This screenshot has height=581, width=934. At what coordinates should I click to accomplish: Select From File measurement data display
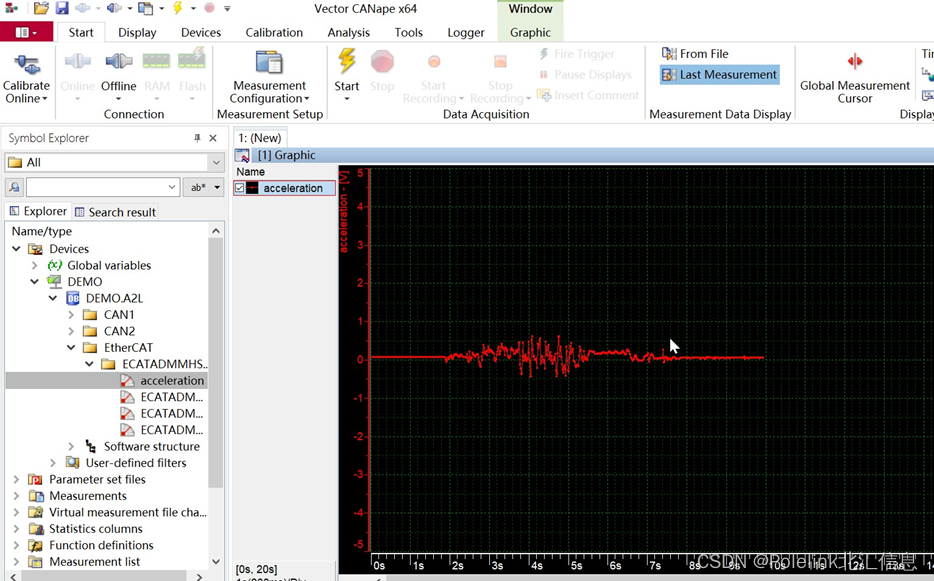[x=695, y=54]
